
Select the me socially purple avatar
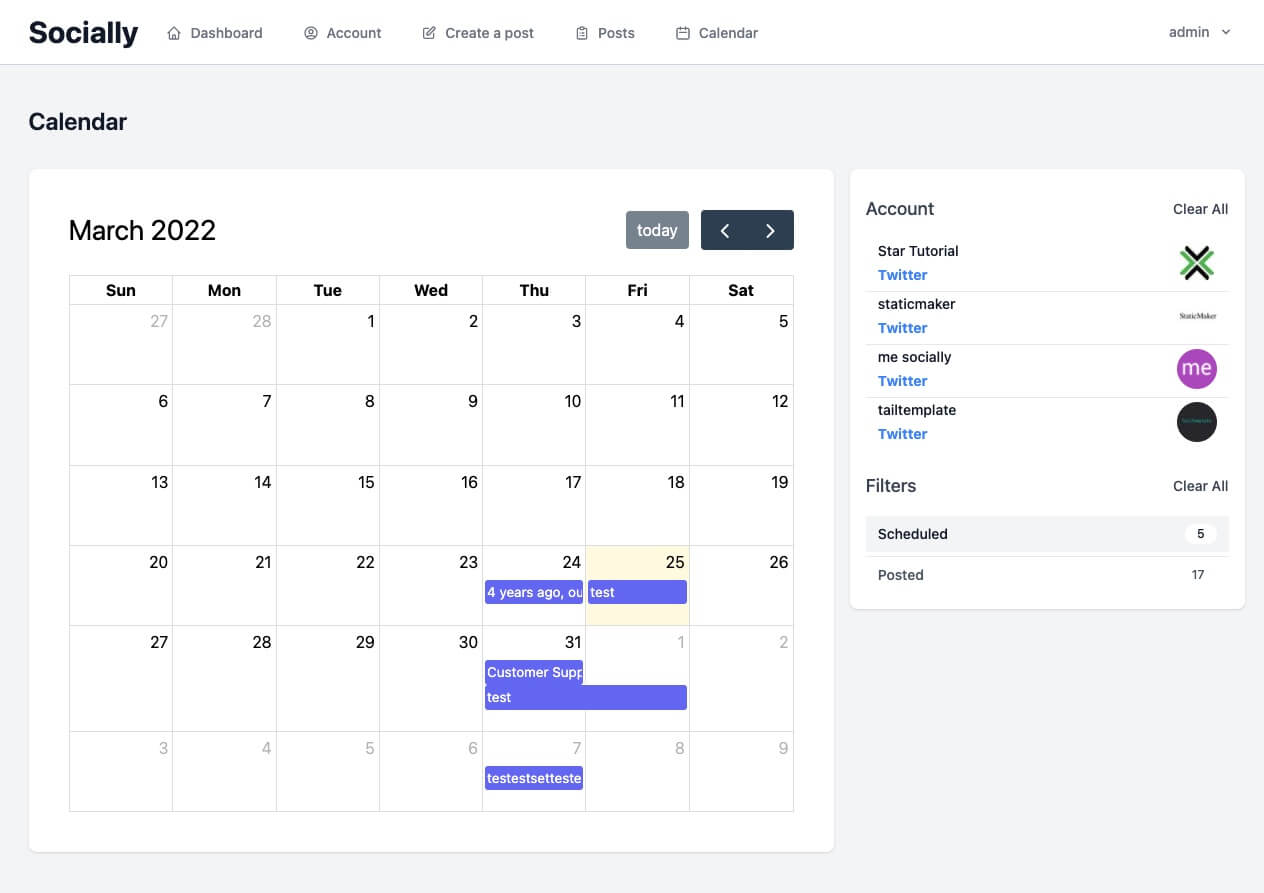click(1196, 369)
